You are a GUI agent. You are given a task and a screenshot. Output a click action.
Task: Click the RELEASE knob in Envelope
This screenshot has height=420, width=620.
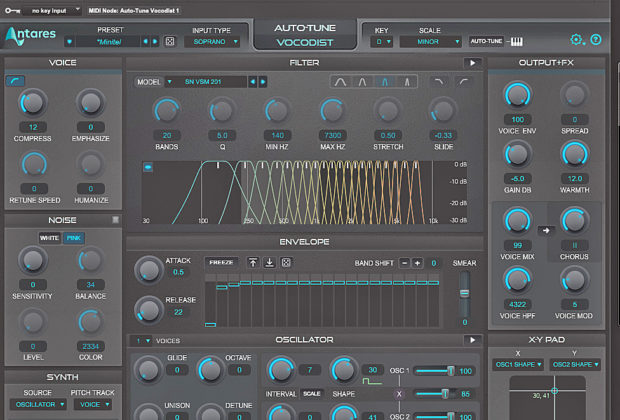click(148, 310)
